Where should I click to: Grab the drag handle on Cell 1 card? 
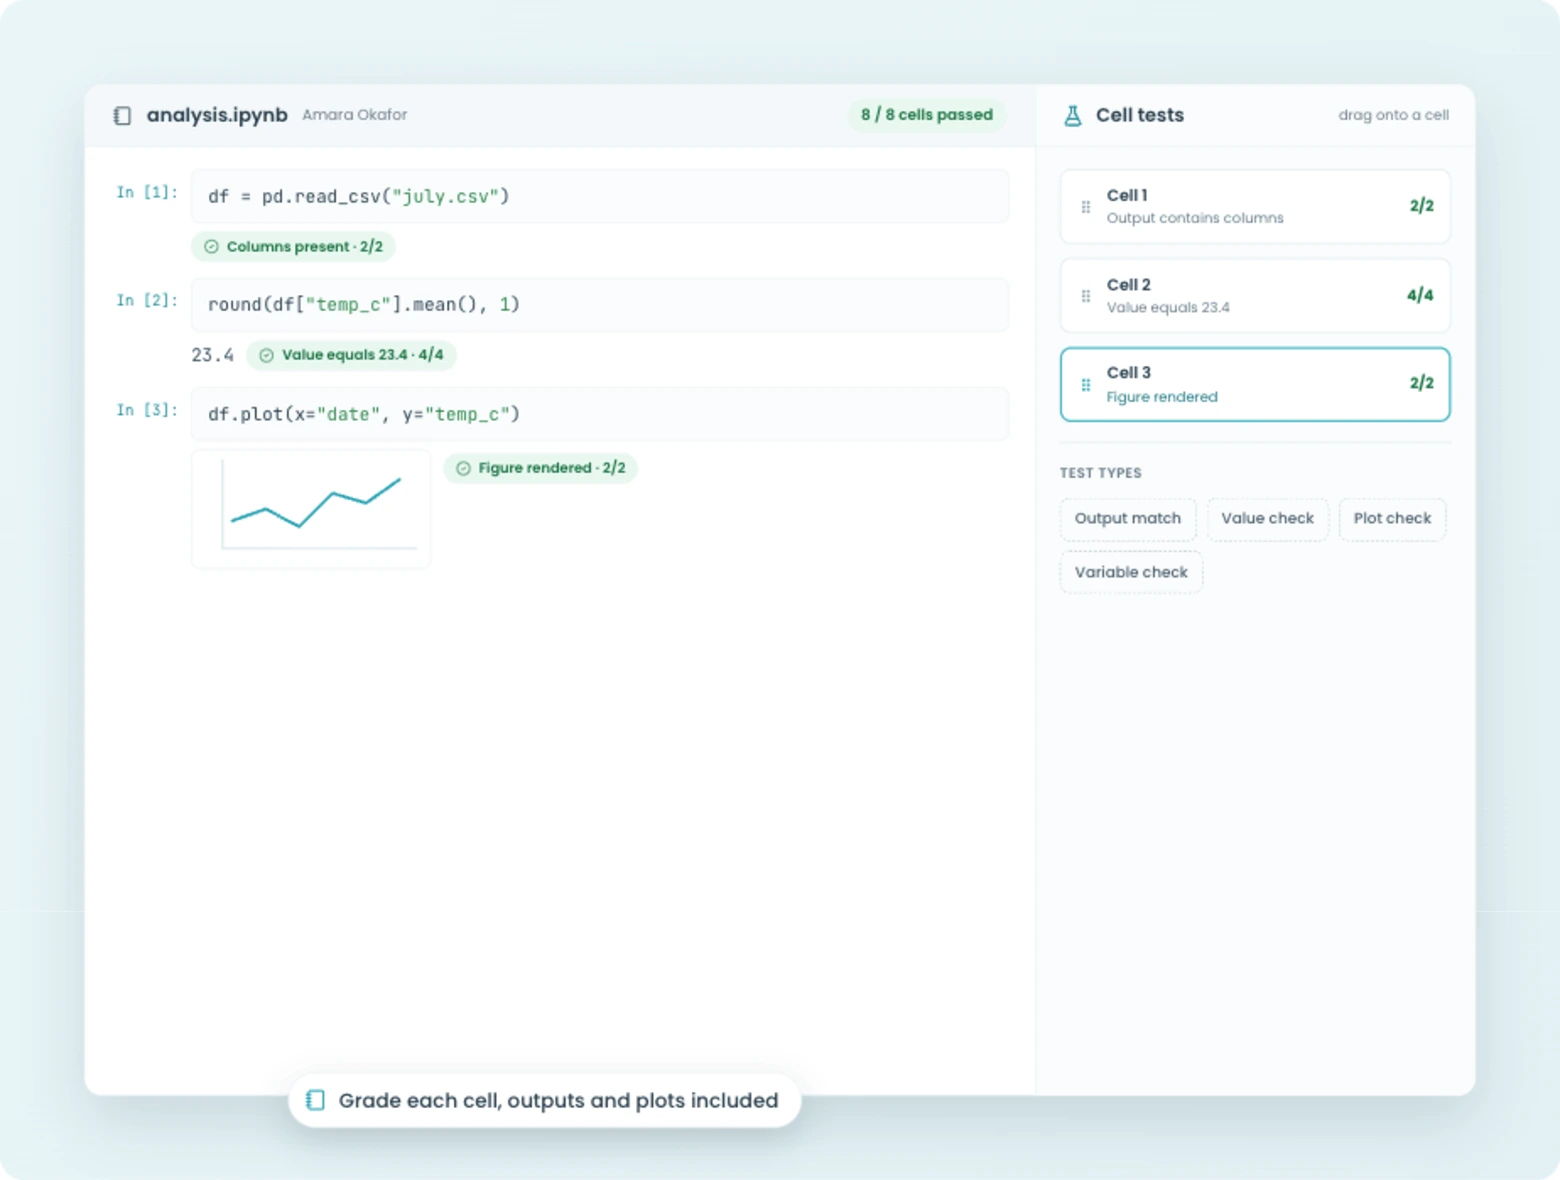(1086, 207)
